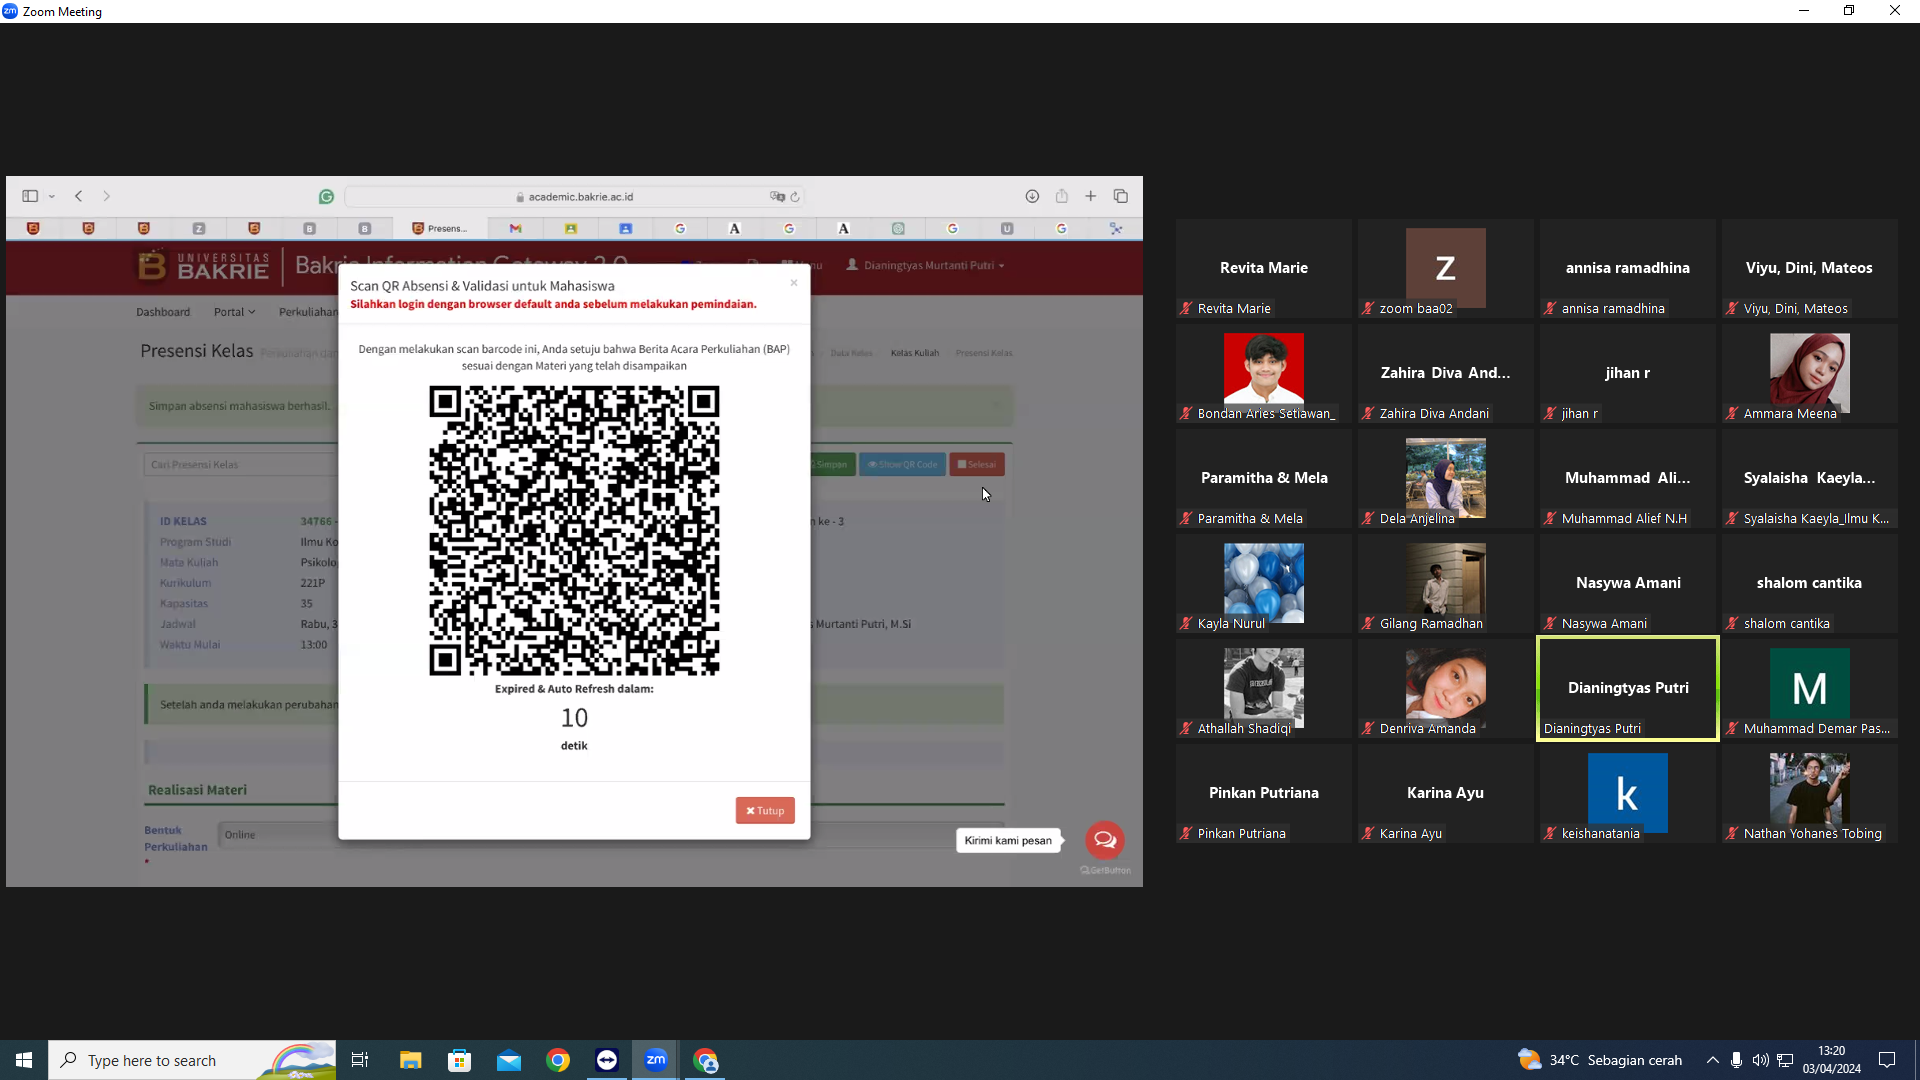
Task: Expand the Portal dropdown menu
Action: 234,312
